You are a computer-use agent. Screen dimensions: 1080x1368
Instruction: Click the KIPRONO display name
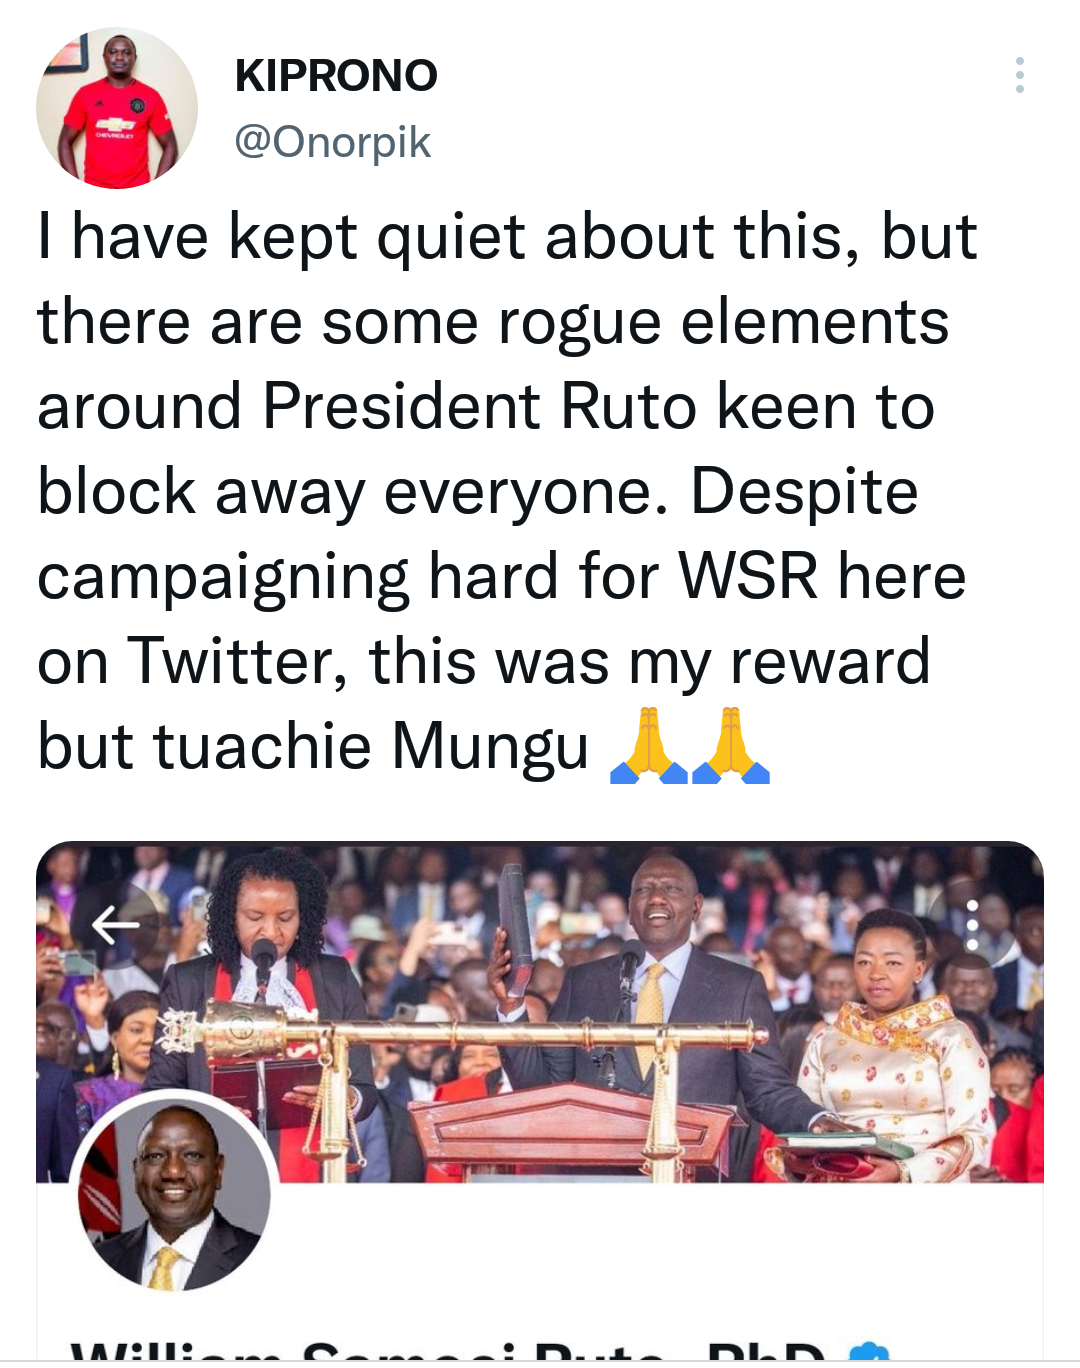coord(336,75)
